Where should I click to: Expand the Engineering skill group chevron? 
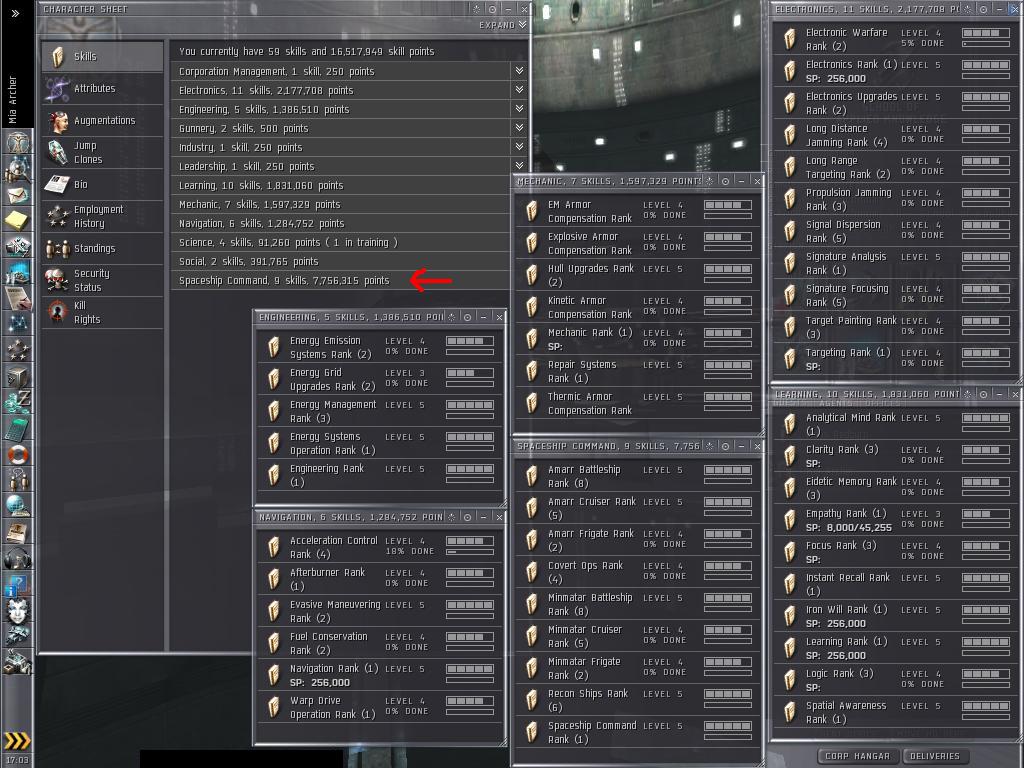[x=519, y=108]
